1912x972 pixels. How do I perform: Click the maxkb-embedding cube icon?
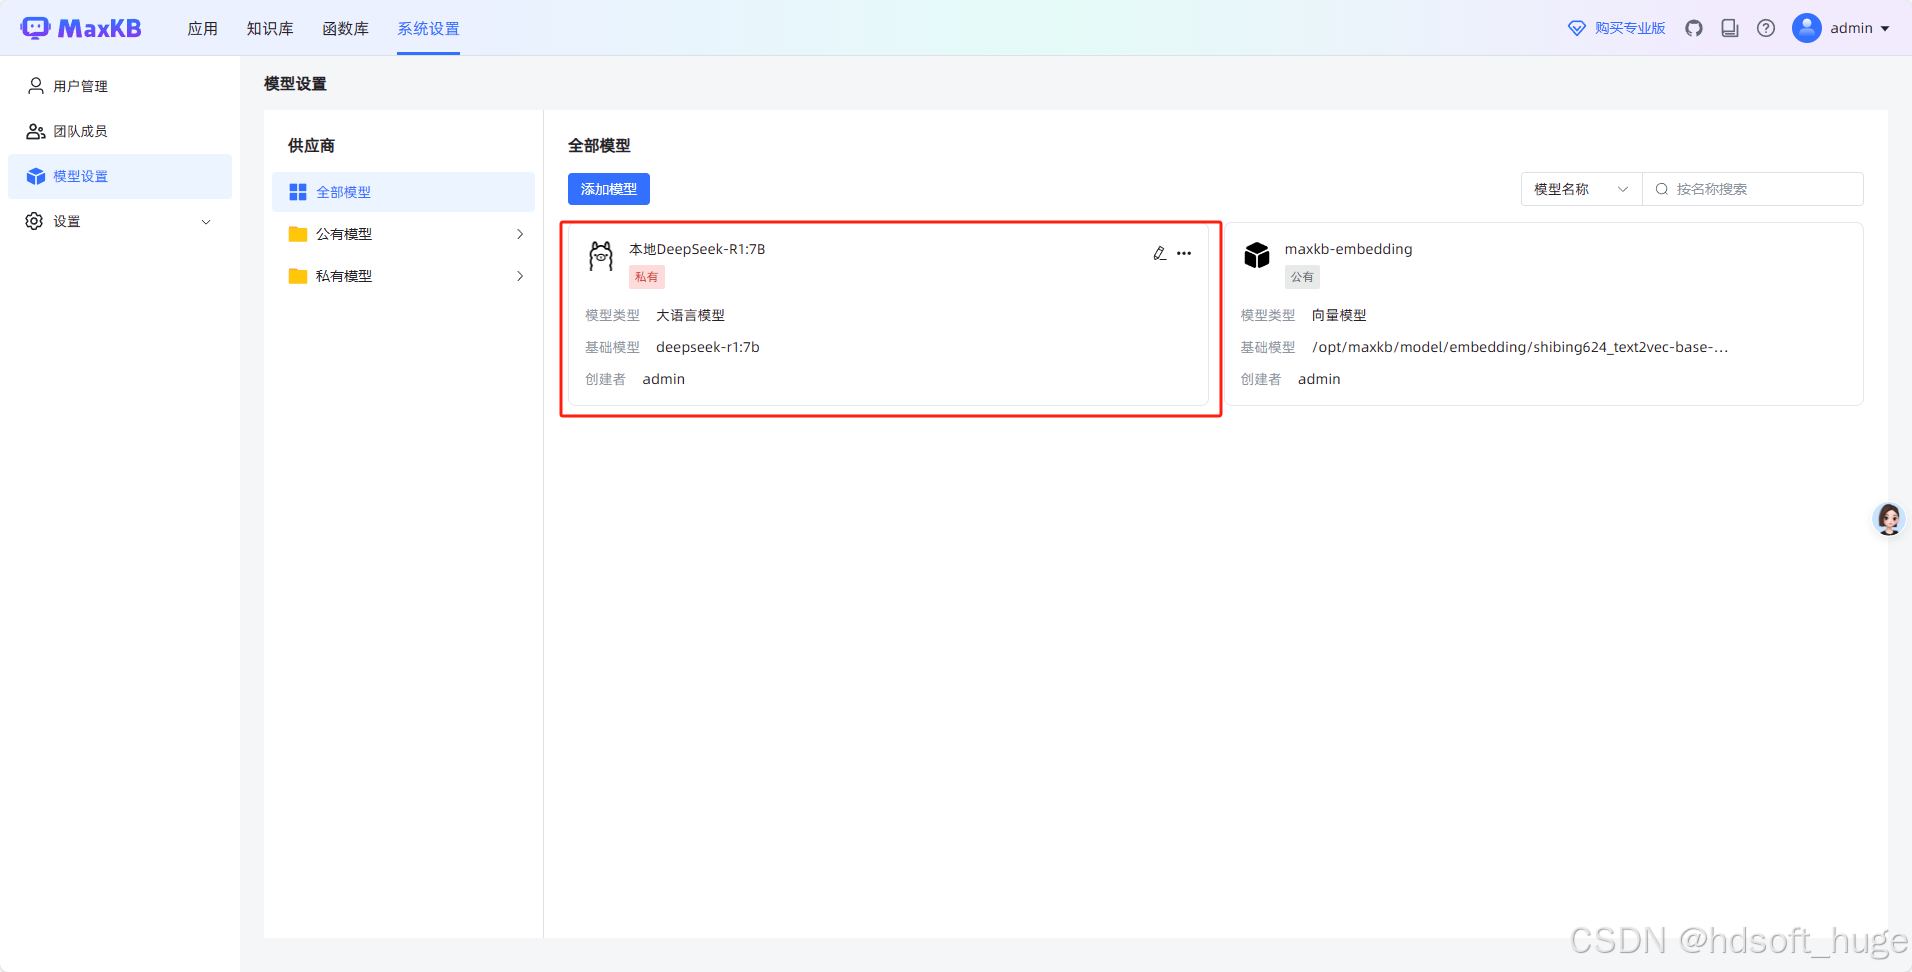pos(1257,255)
